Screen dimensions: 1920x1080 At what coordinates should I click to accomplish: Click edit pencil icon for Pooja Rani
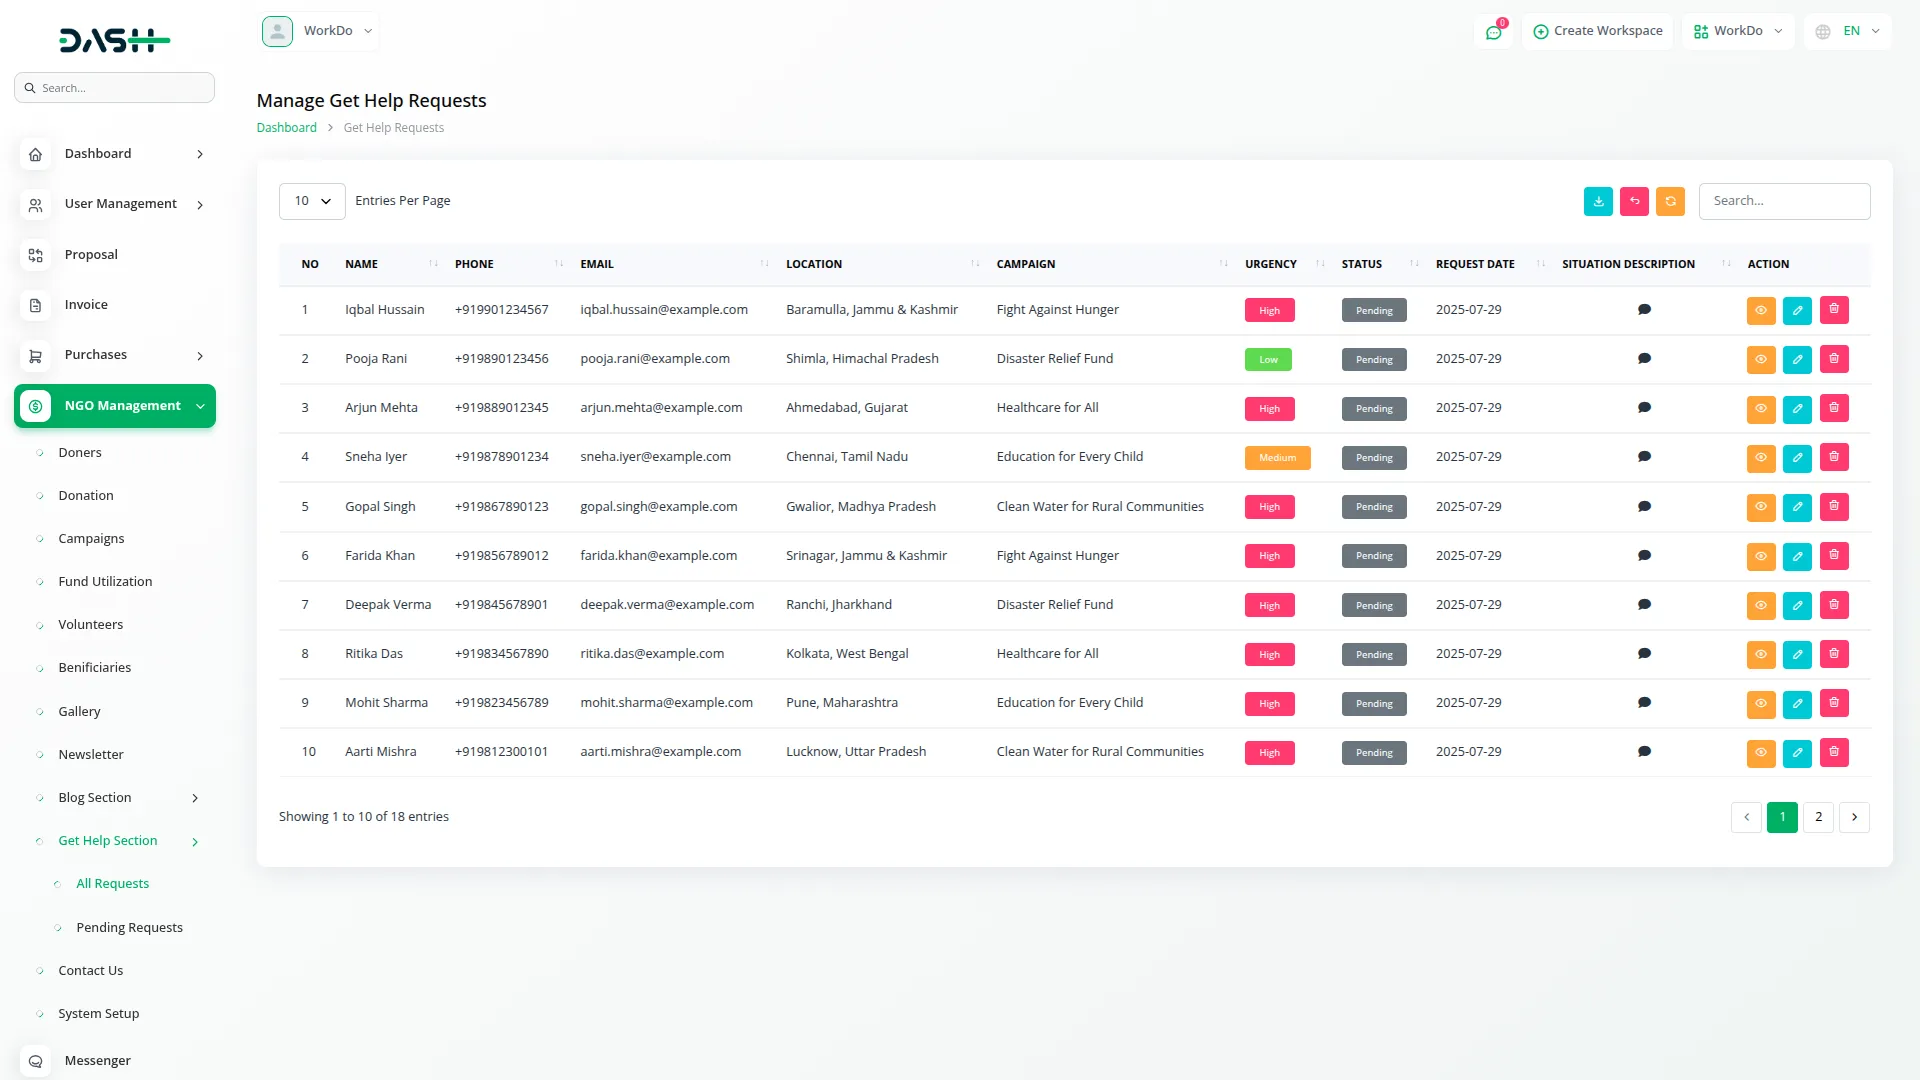click(x=1797, y=359)
